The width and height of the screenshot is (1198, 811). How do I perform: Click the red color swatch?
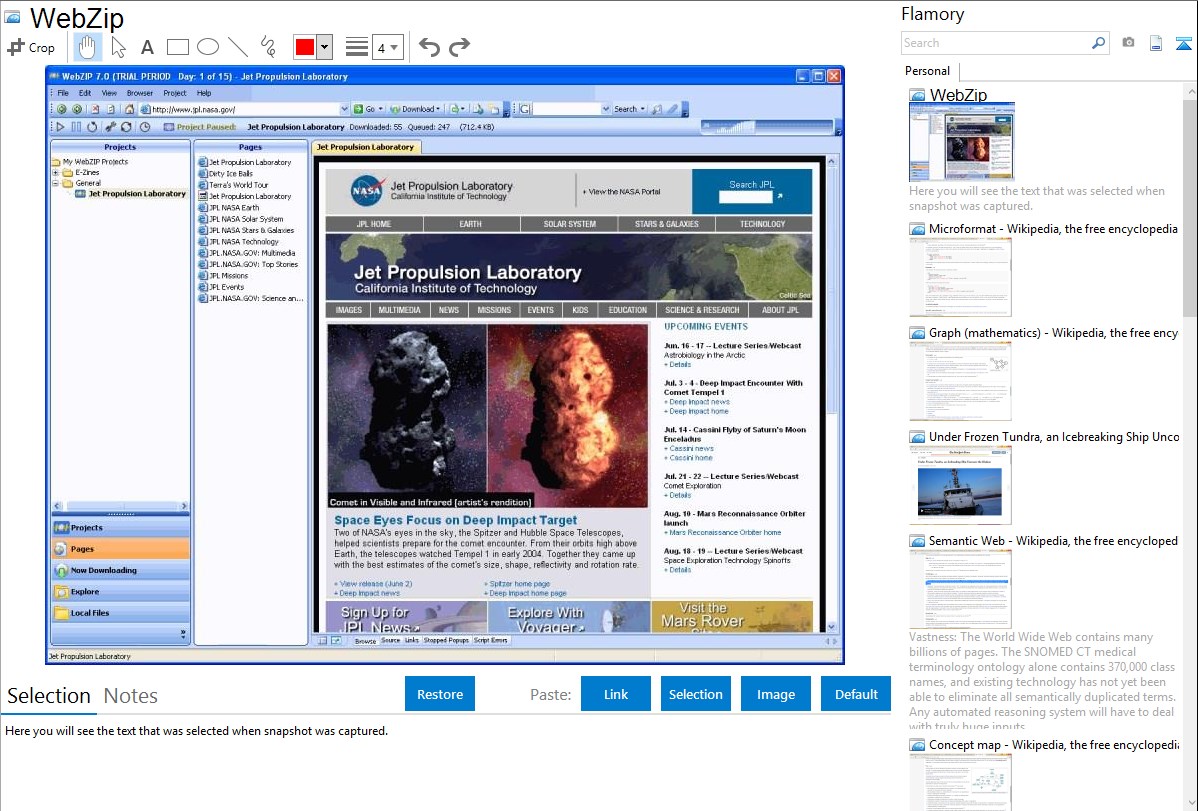point(305,47)
